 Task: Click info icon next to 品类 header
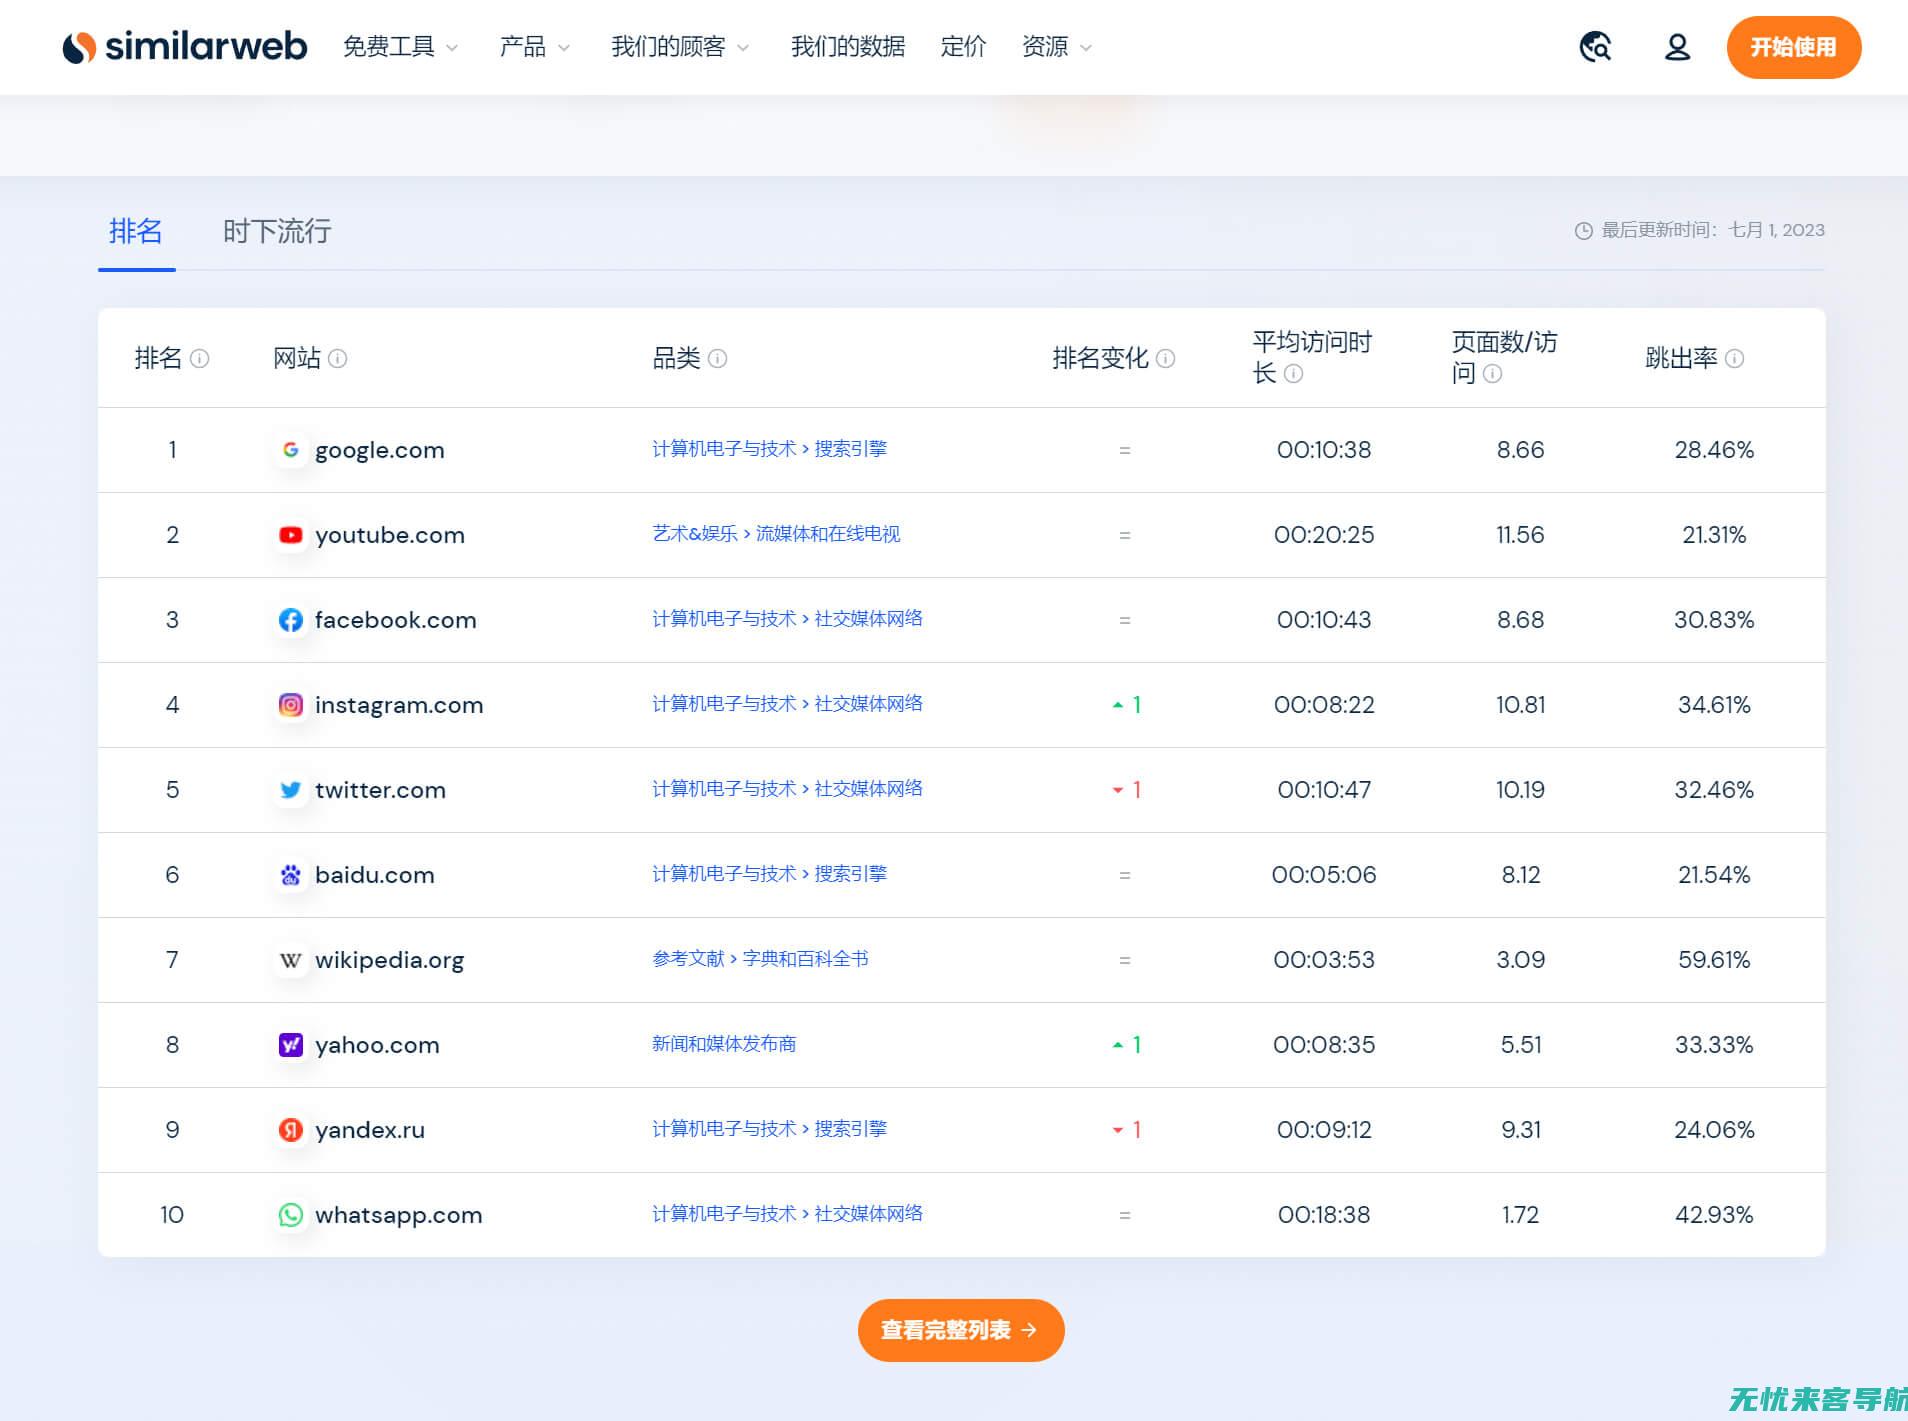pos(718,358)
